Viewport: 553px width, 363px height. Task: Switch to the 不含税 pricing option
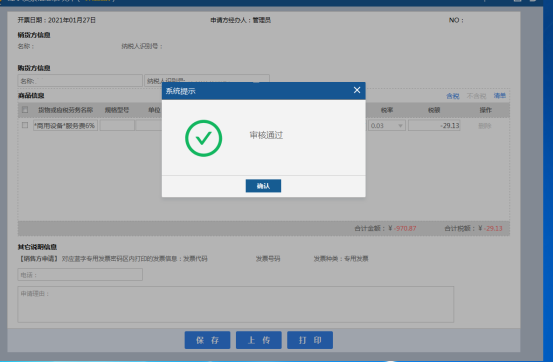point(476,96)
